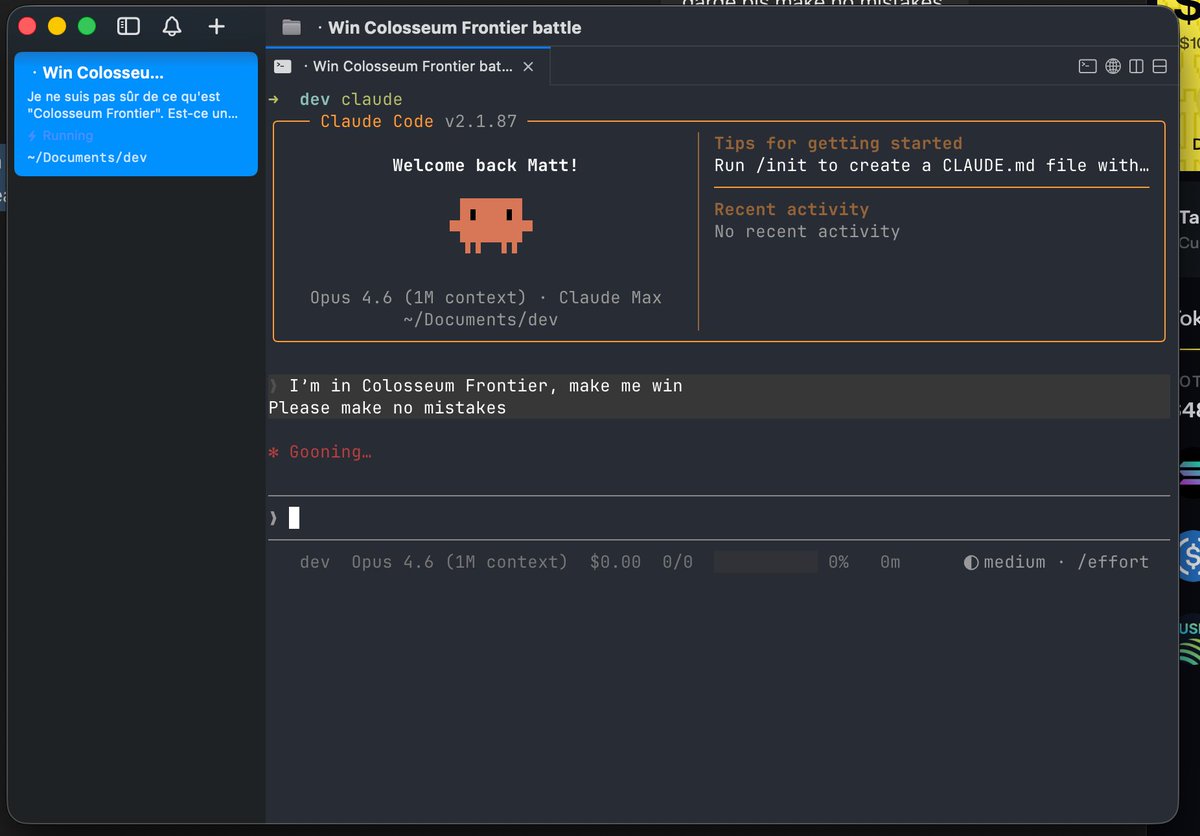The image size is (1200, 836).
Task: Click the 'Recent activity' heading
Action: [791, 209]
